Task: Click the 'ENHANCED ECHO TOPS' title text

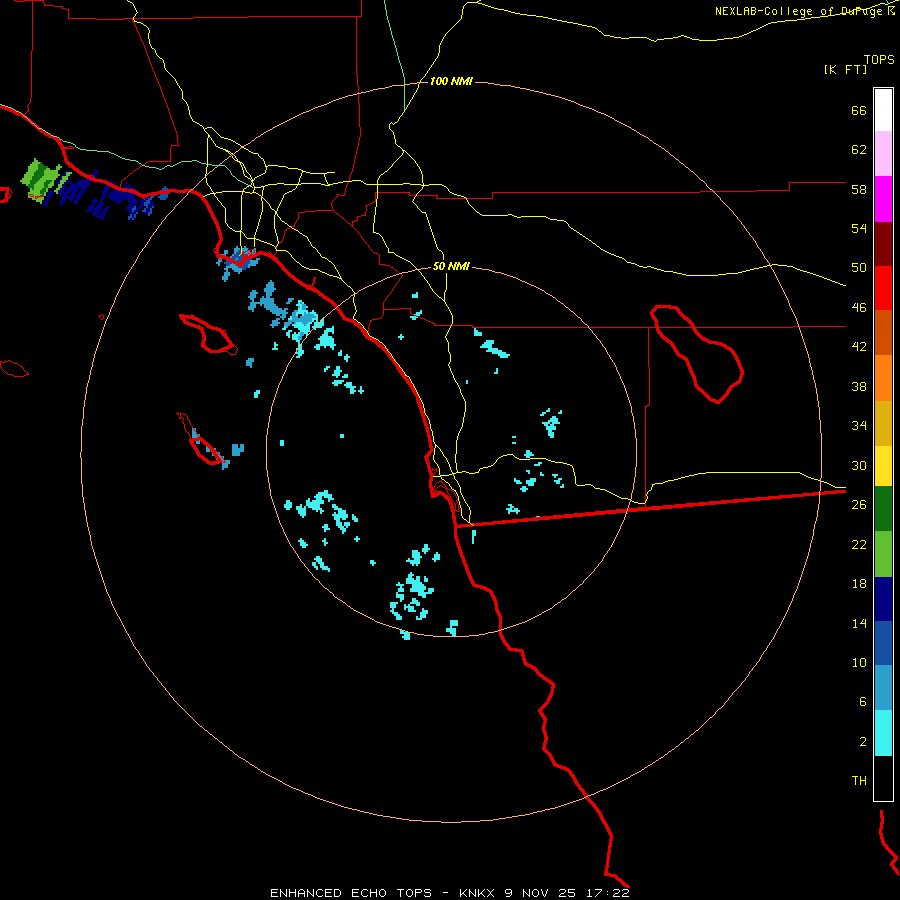Action: coord(351,893)
